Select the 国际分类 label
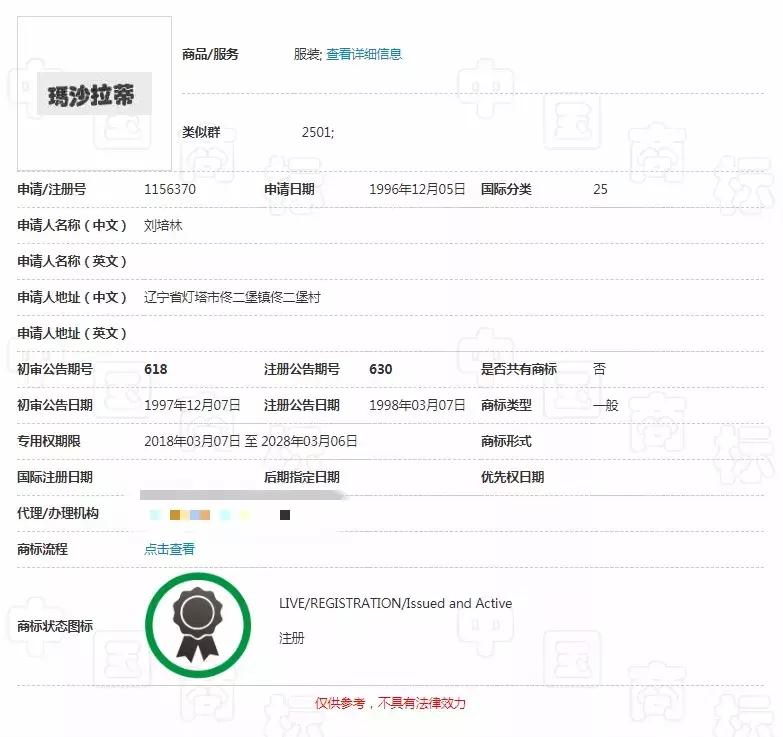Image resolution: width=783 pixels, height=737 pixels. click(x=506, y=189)
